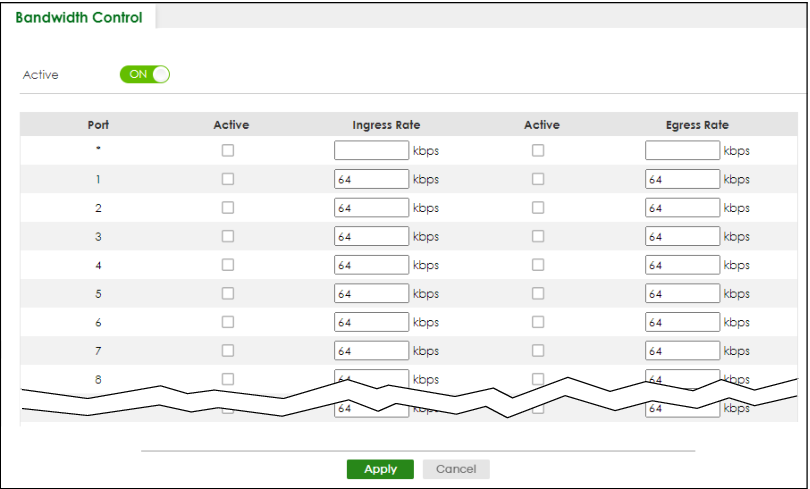Image resolution: width=810 pixels, height=489 pixels.
Task: Check ingress Active checkbox for port 5
Action: point(228,294)
